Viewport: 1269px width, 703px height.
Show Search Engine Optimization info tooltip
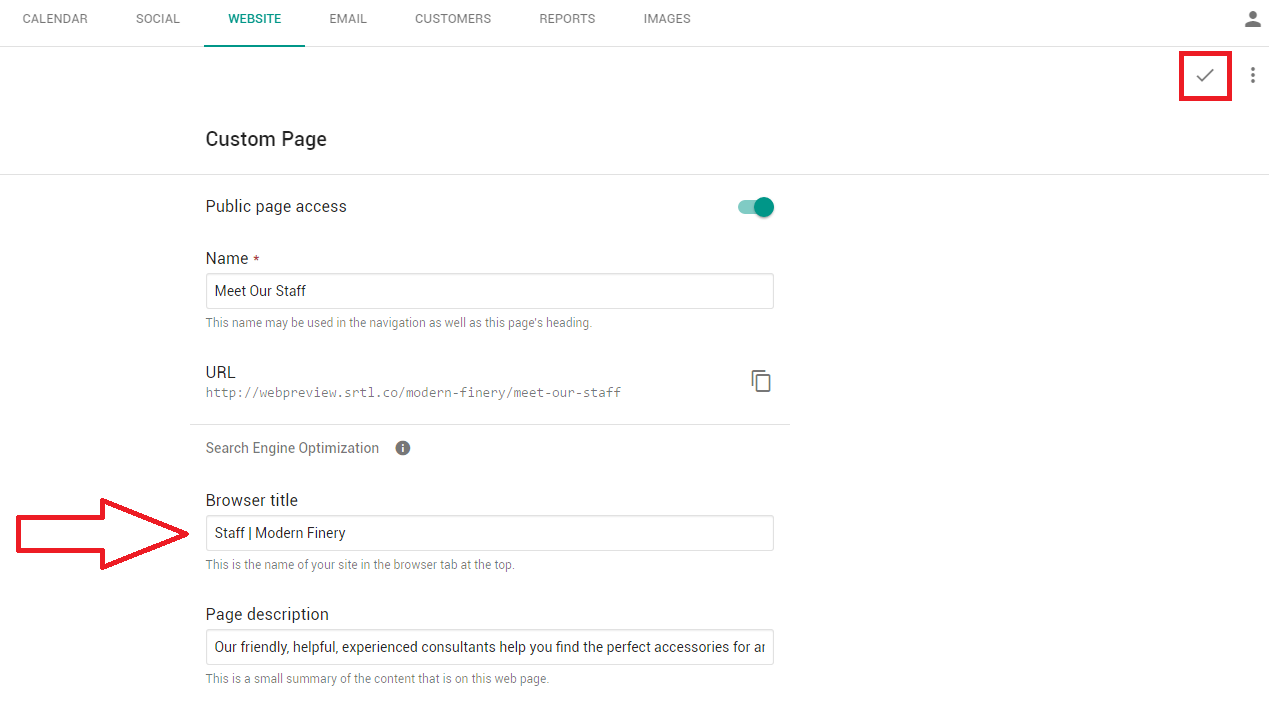point(403,448)
